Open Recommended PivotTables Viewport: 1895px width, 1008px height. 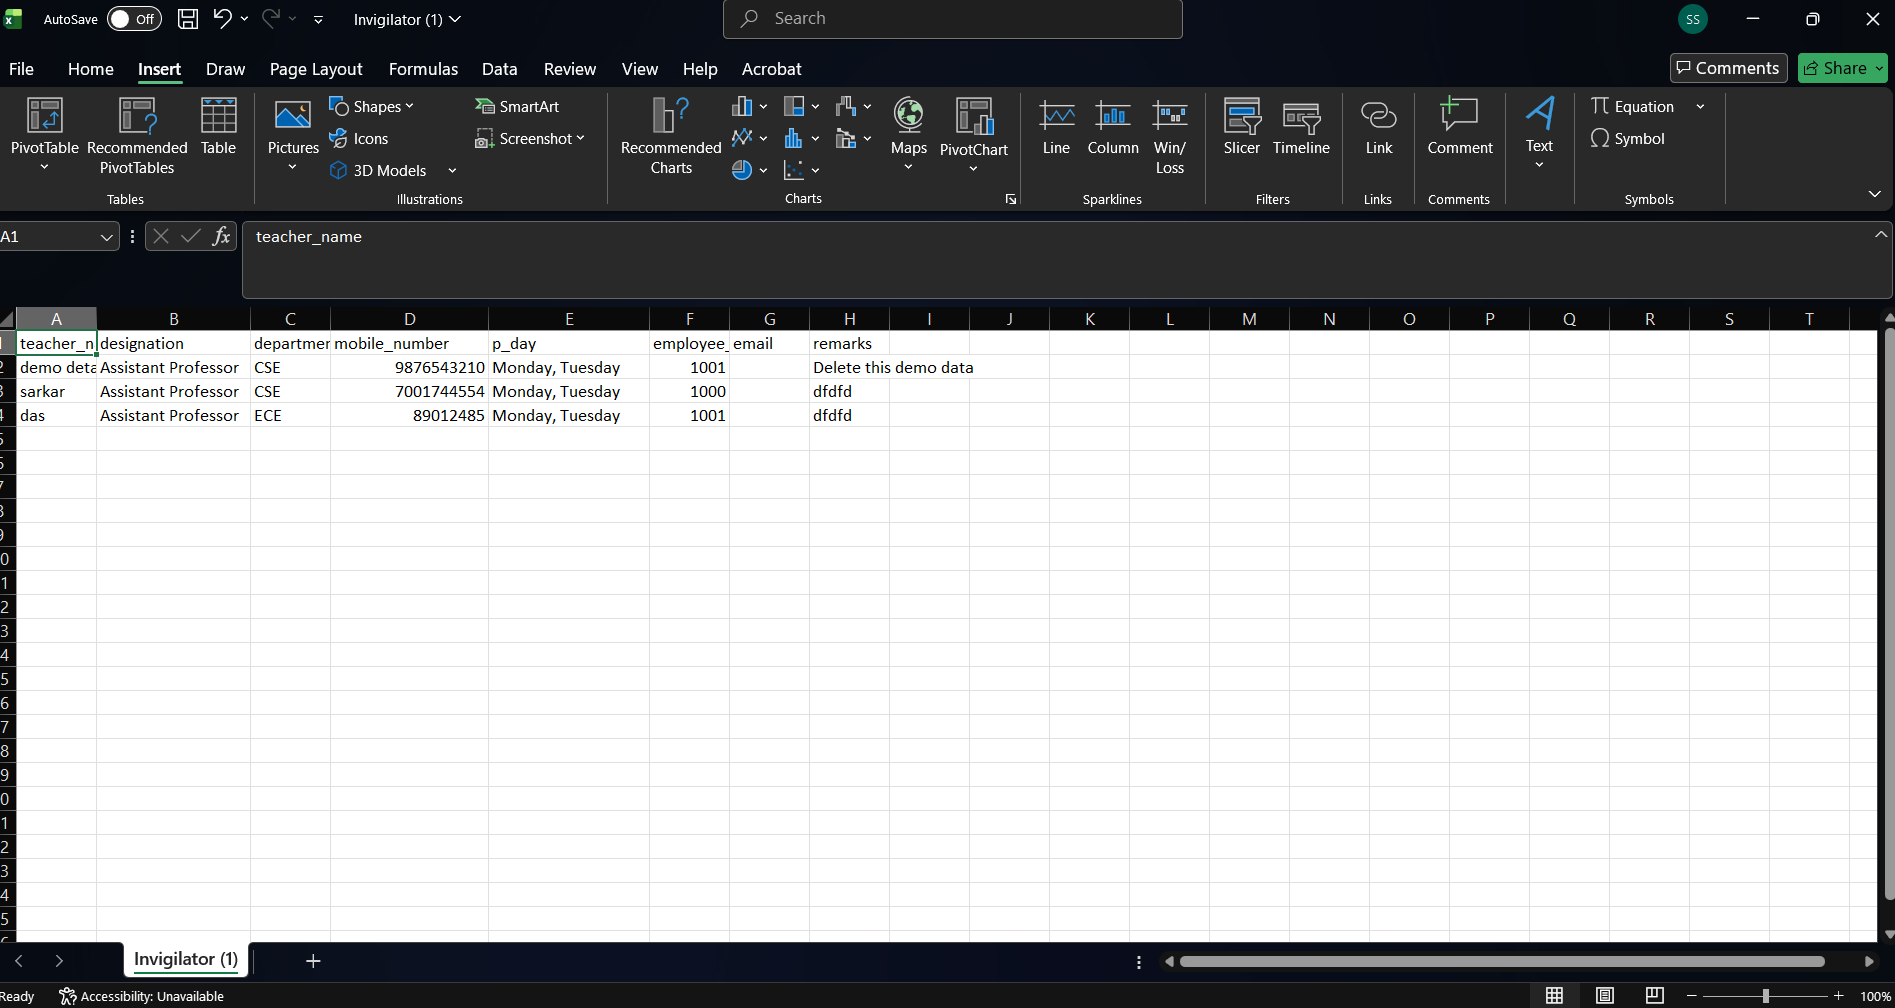[137, 136]
